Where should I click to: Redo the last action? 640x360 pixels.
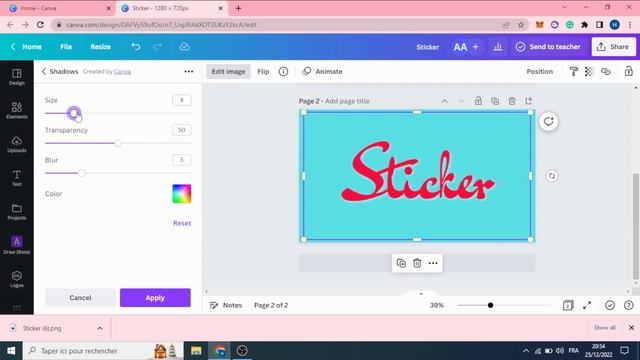pos(158,47)
